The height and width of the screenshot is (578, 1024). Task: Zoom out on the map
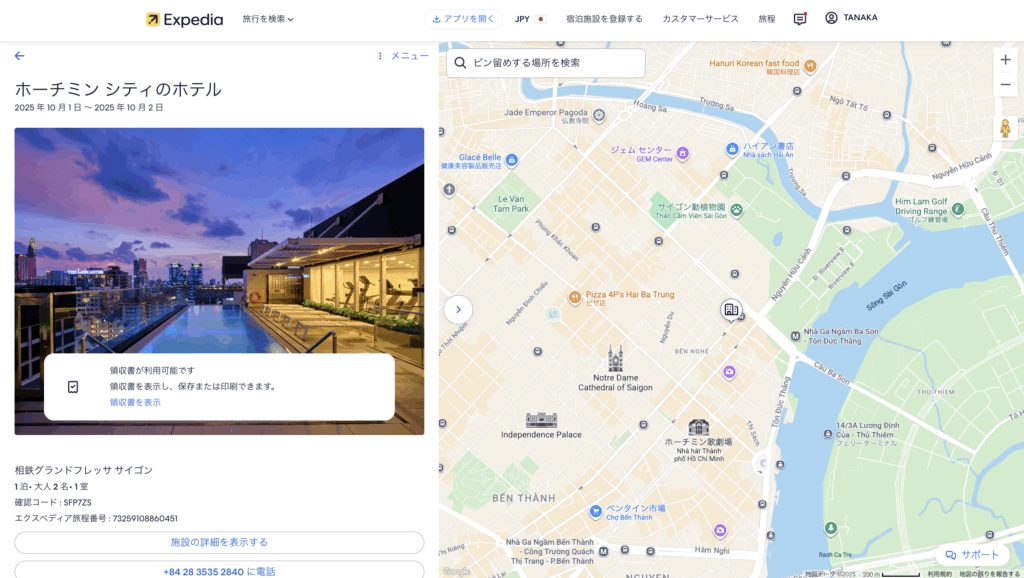click(x=1005, y=85)
